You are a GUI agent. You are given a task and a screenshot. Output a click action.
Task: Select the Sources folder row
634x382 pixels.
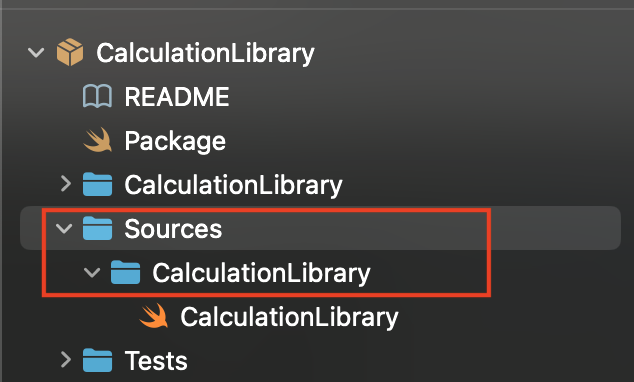pyautogui.click(x=320, y=228)
